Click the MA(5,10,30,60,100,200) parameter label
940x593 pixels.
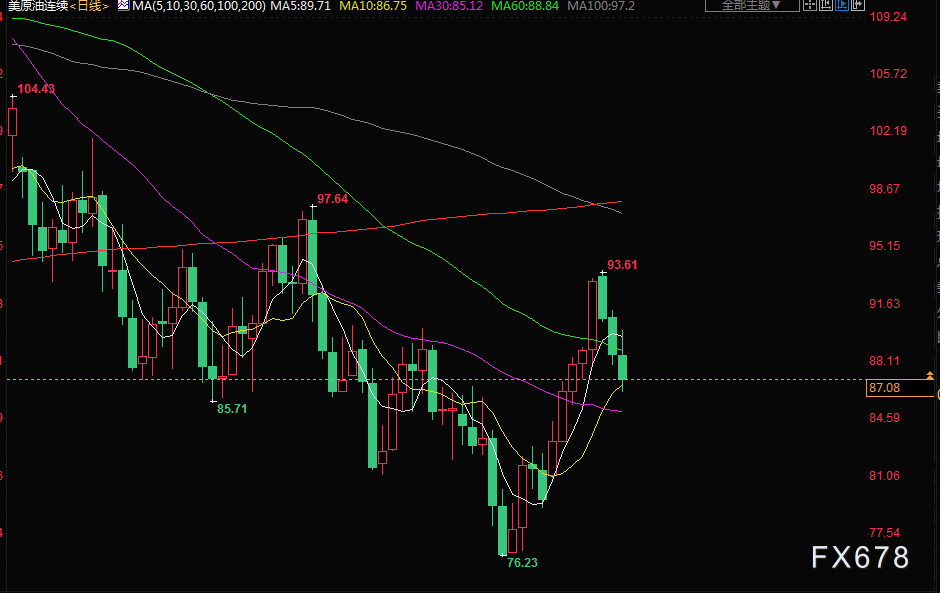198,6
